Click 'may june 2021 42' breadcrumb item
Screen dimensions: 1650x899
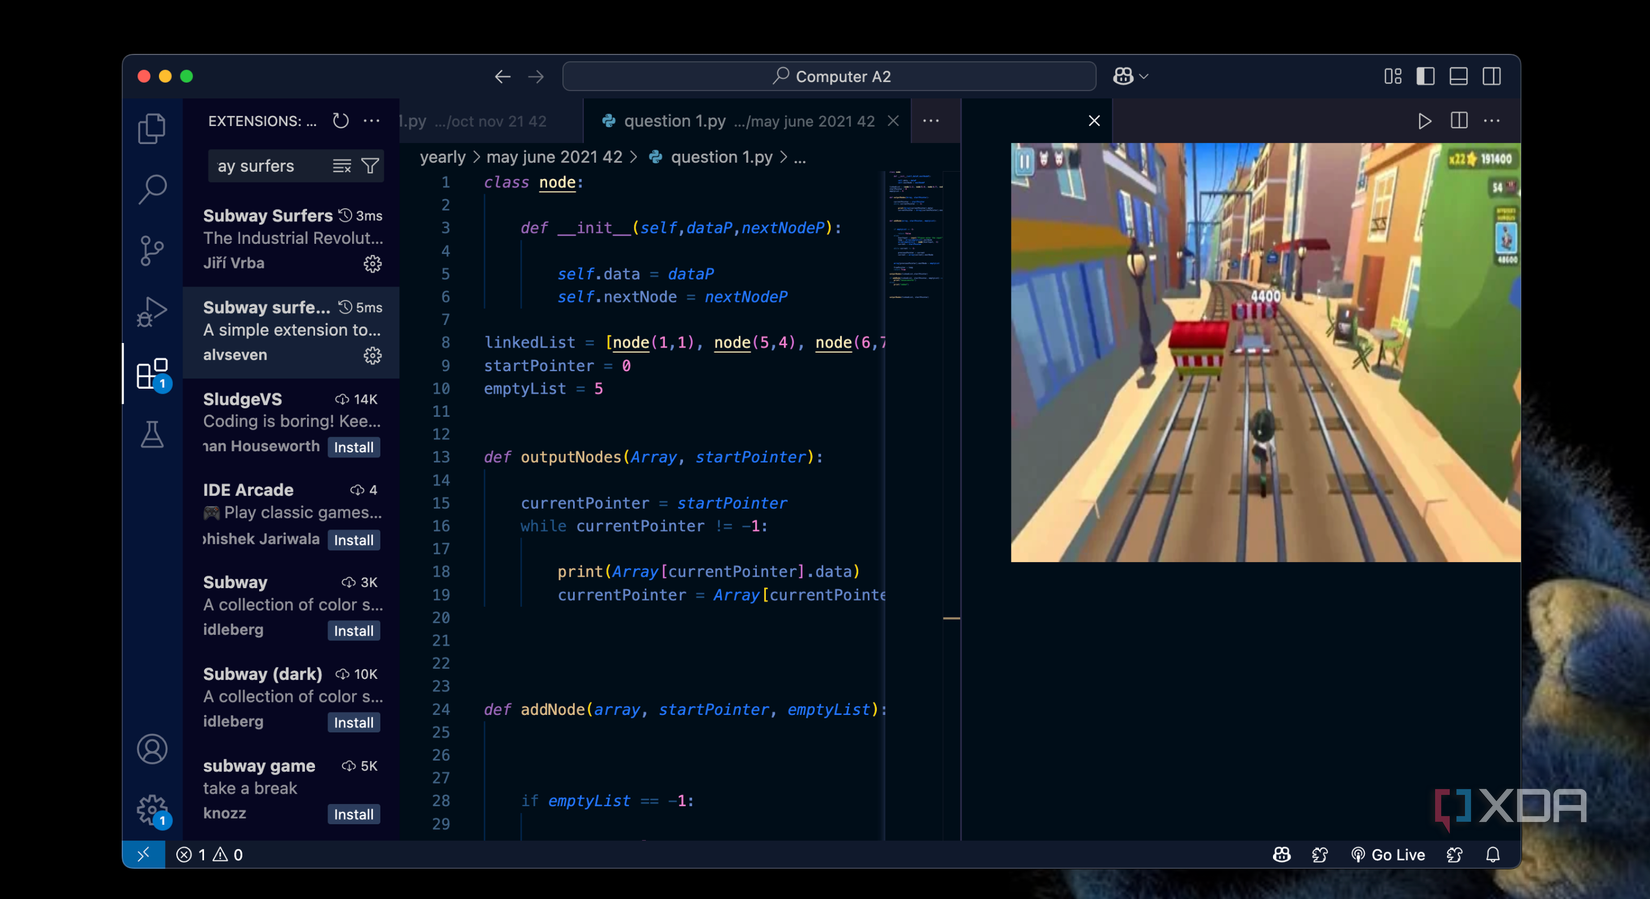coord(554,157)
